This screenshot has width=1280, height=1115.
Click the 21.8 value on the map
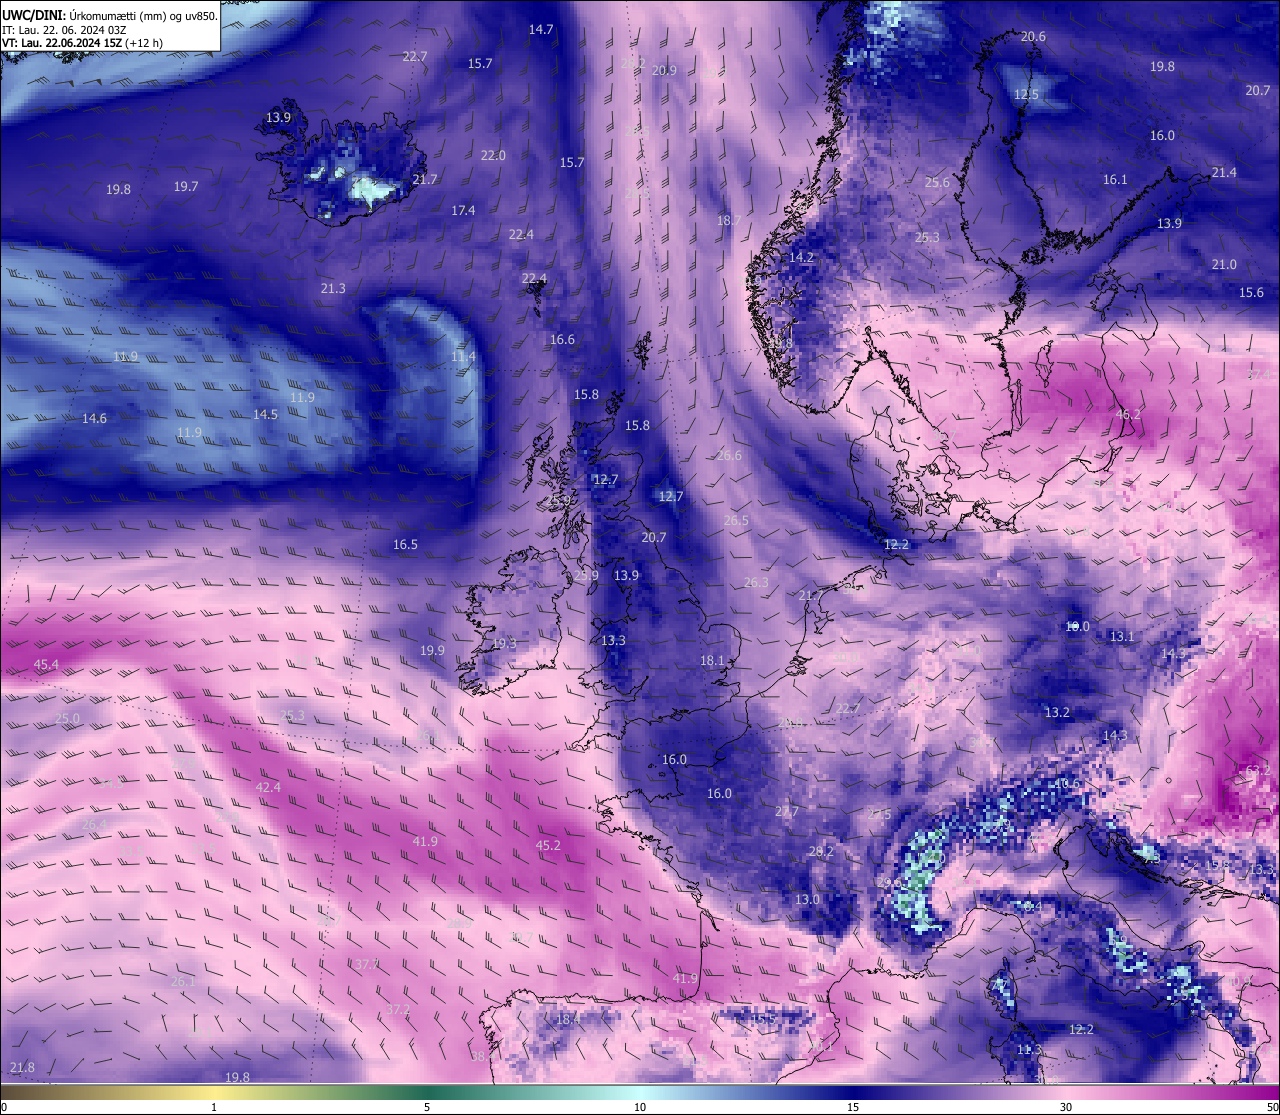click(22, 1068)
